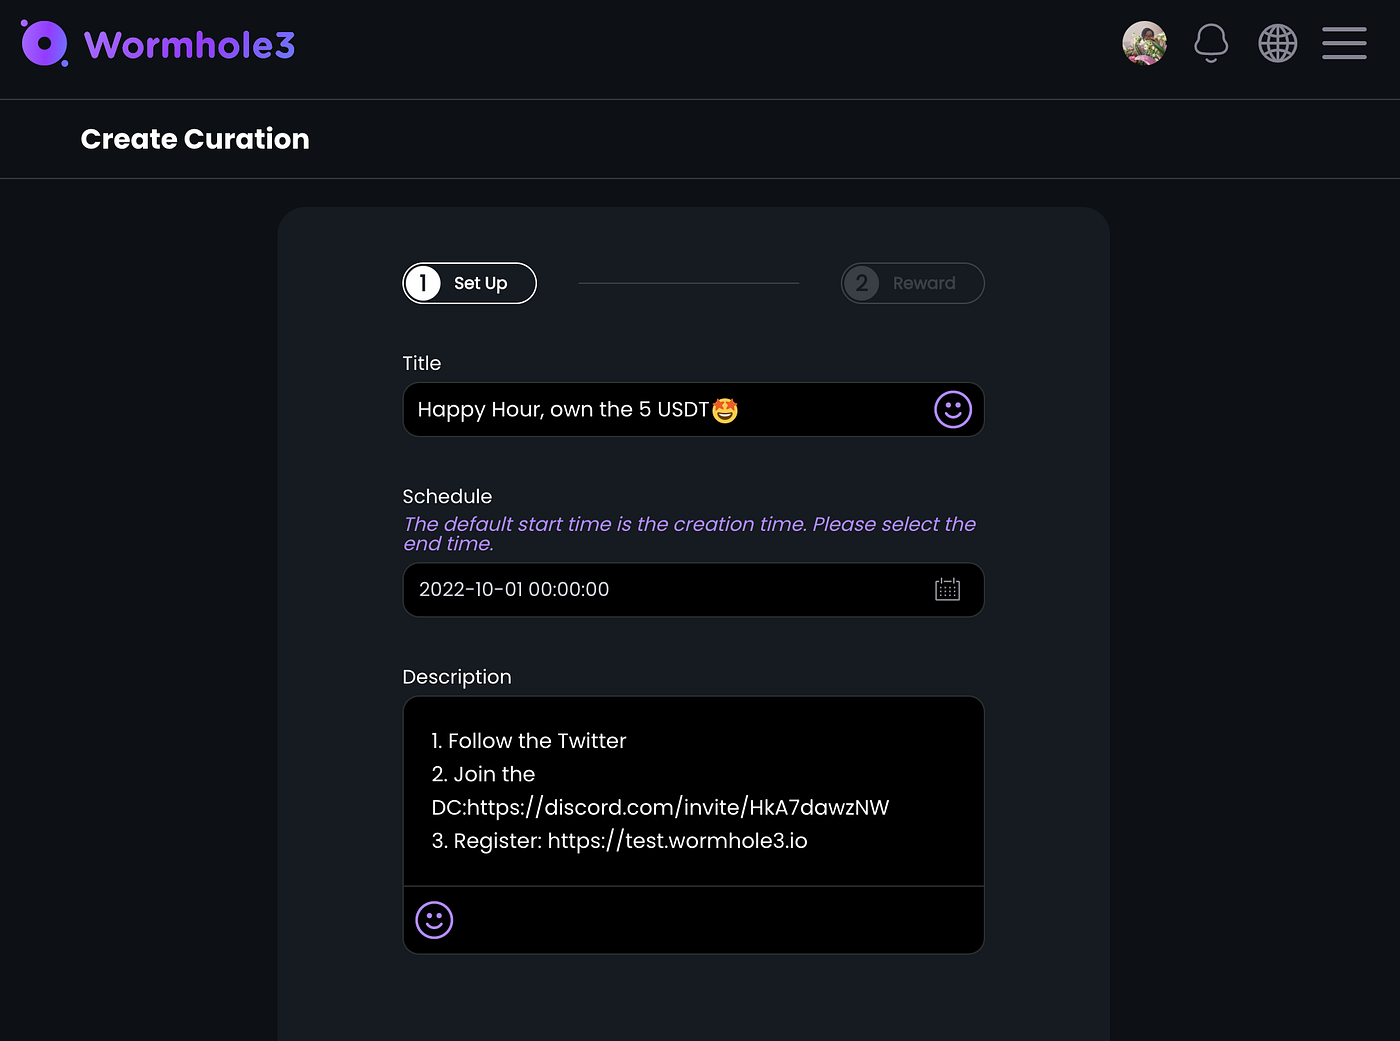Open the user profile avatar
Image resolution: width=1400 pixels, height=1041 pixels.
[1144, 43]
